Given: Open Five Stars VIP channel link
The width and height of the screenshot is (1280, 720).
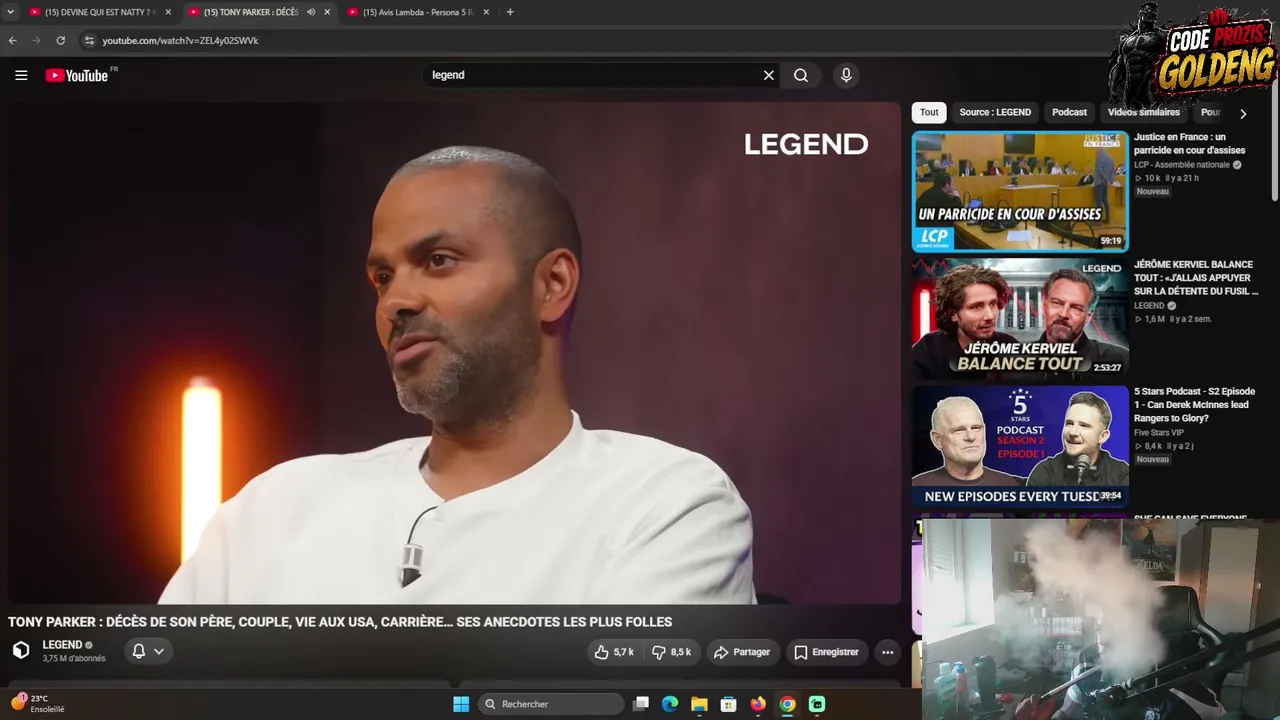Looking at the screenshot, I should click(1159, 433).
